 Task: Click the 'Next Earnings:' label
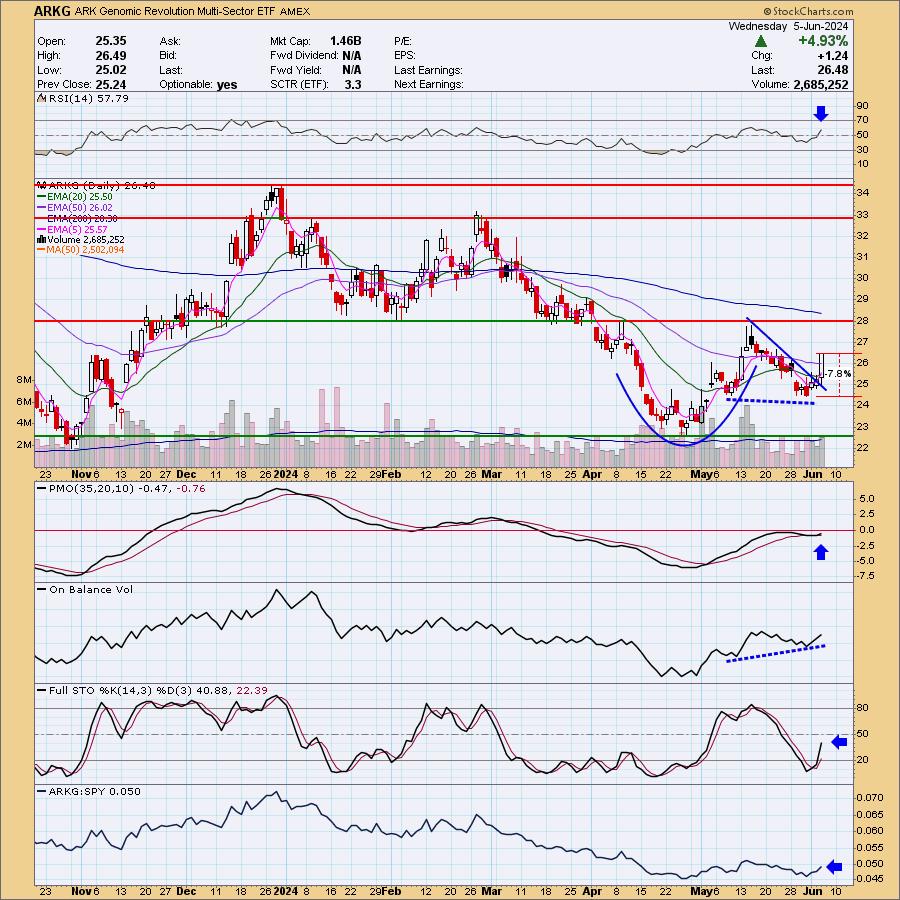coord(428,84)
